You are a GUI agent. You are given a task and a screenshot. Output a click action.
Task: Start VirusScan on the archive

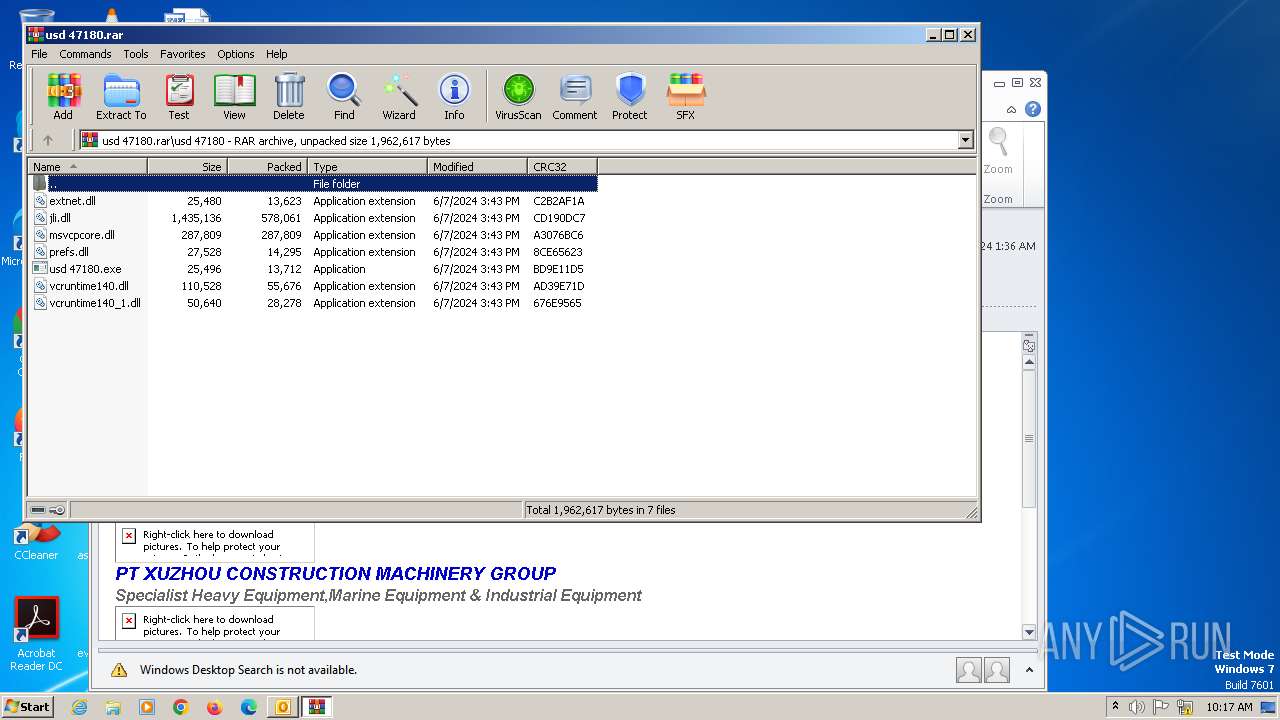[x=518, y=97]
